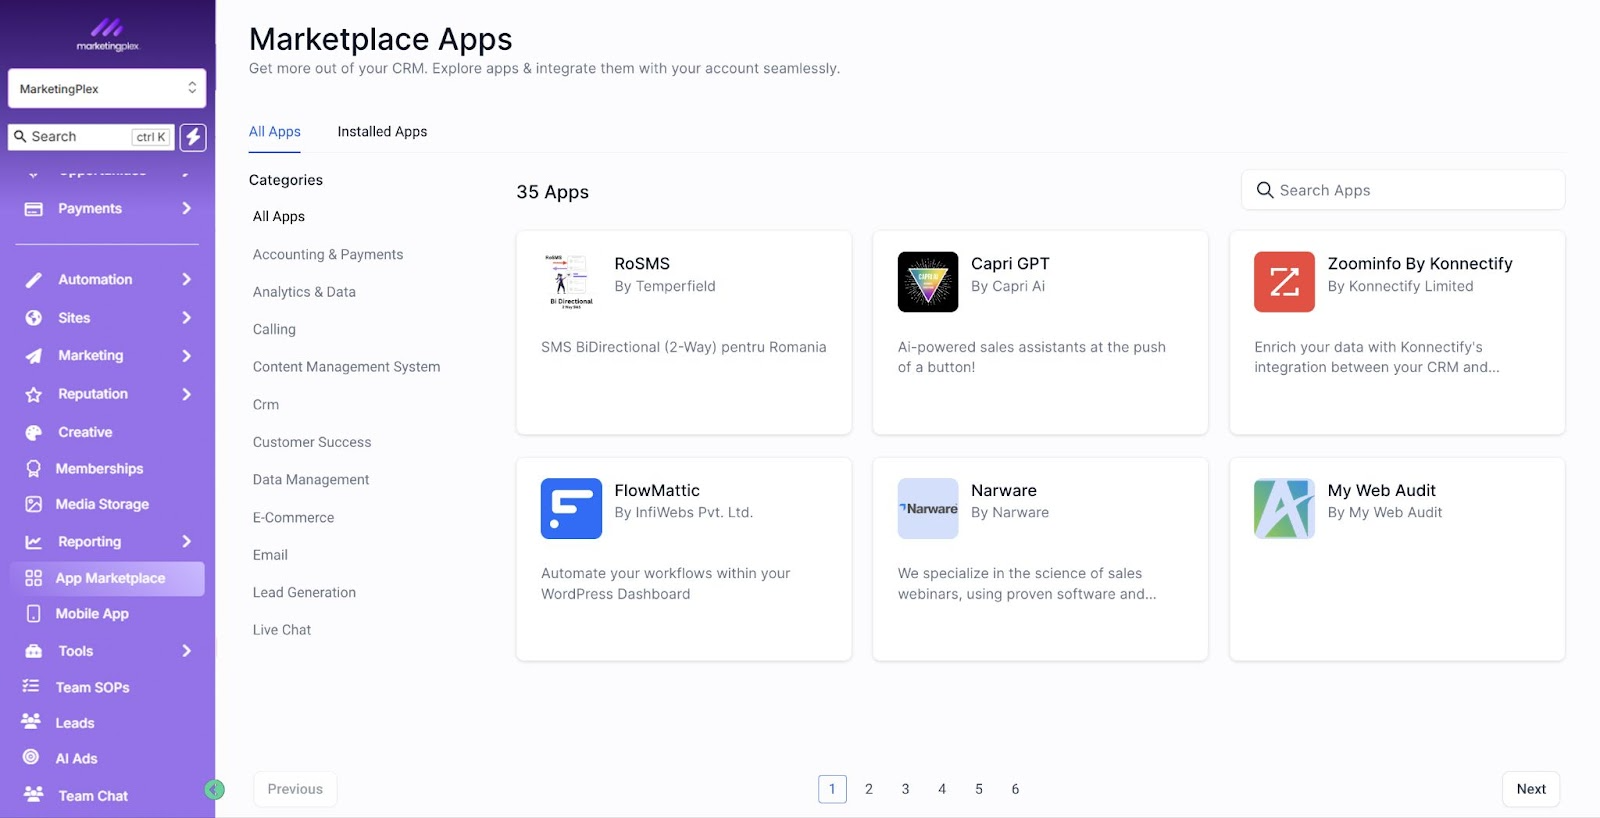Expand the Reporting submenu chevron
Screen dimensions: 1600x818
pos(186,542)
